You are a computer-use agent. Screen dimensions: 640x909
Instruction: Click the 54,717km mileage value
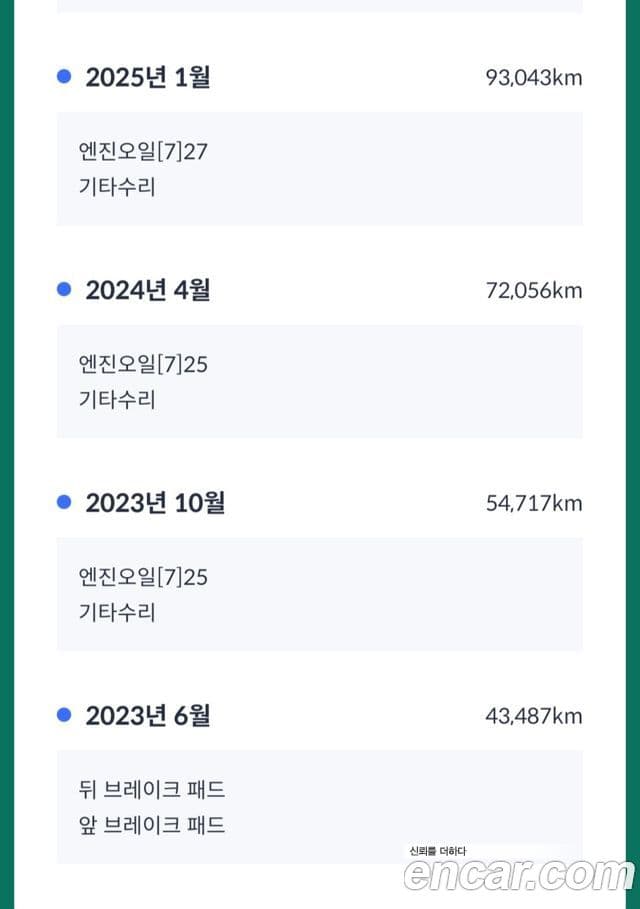click(534, 503)
